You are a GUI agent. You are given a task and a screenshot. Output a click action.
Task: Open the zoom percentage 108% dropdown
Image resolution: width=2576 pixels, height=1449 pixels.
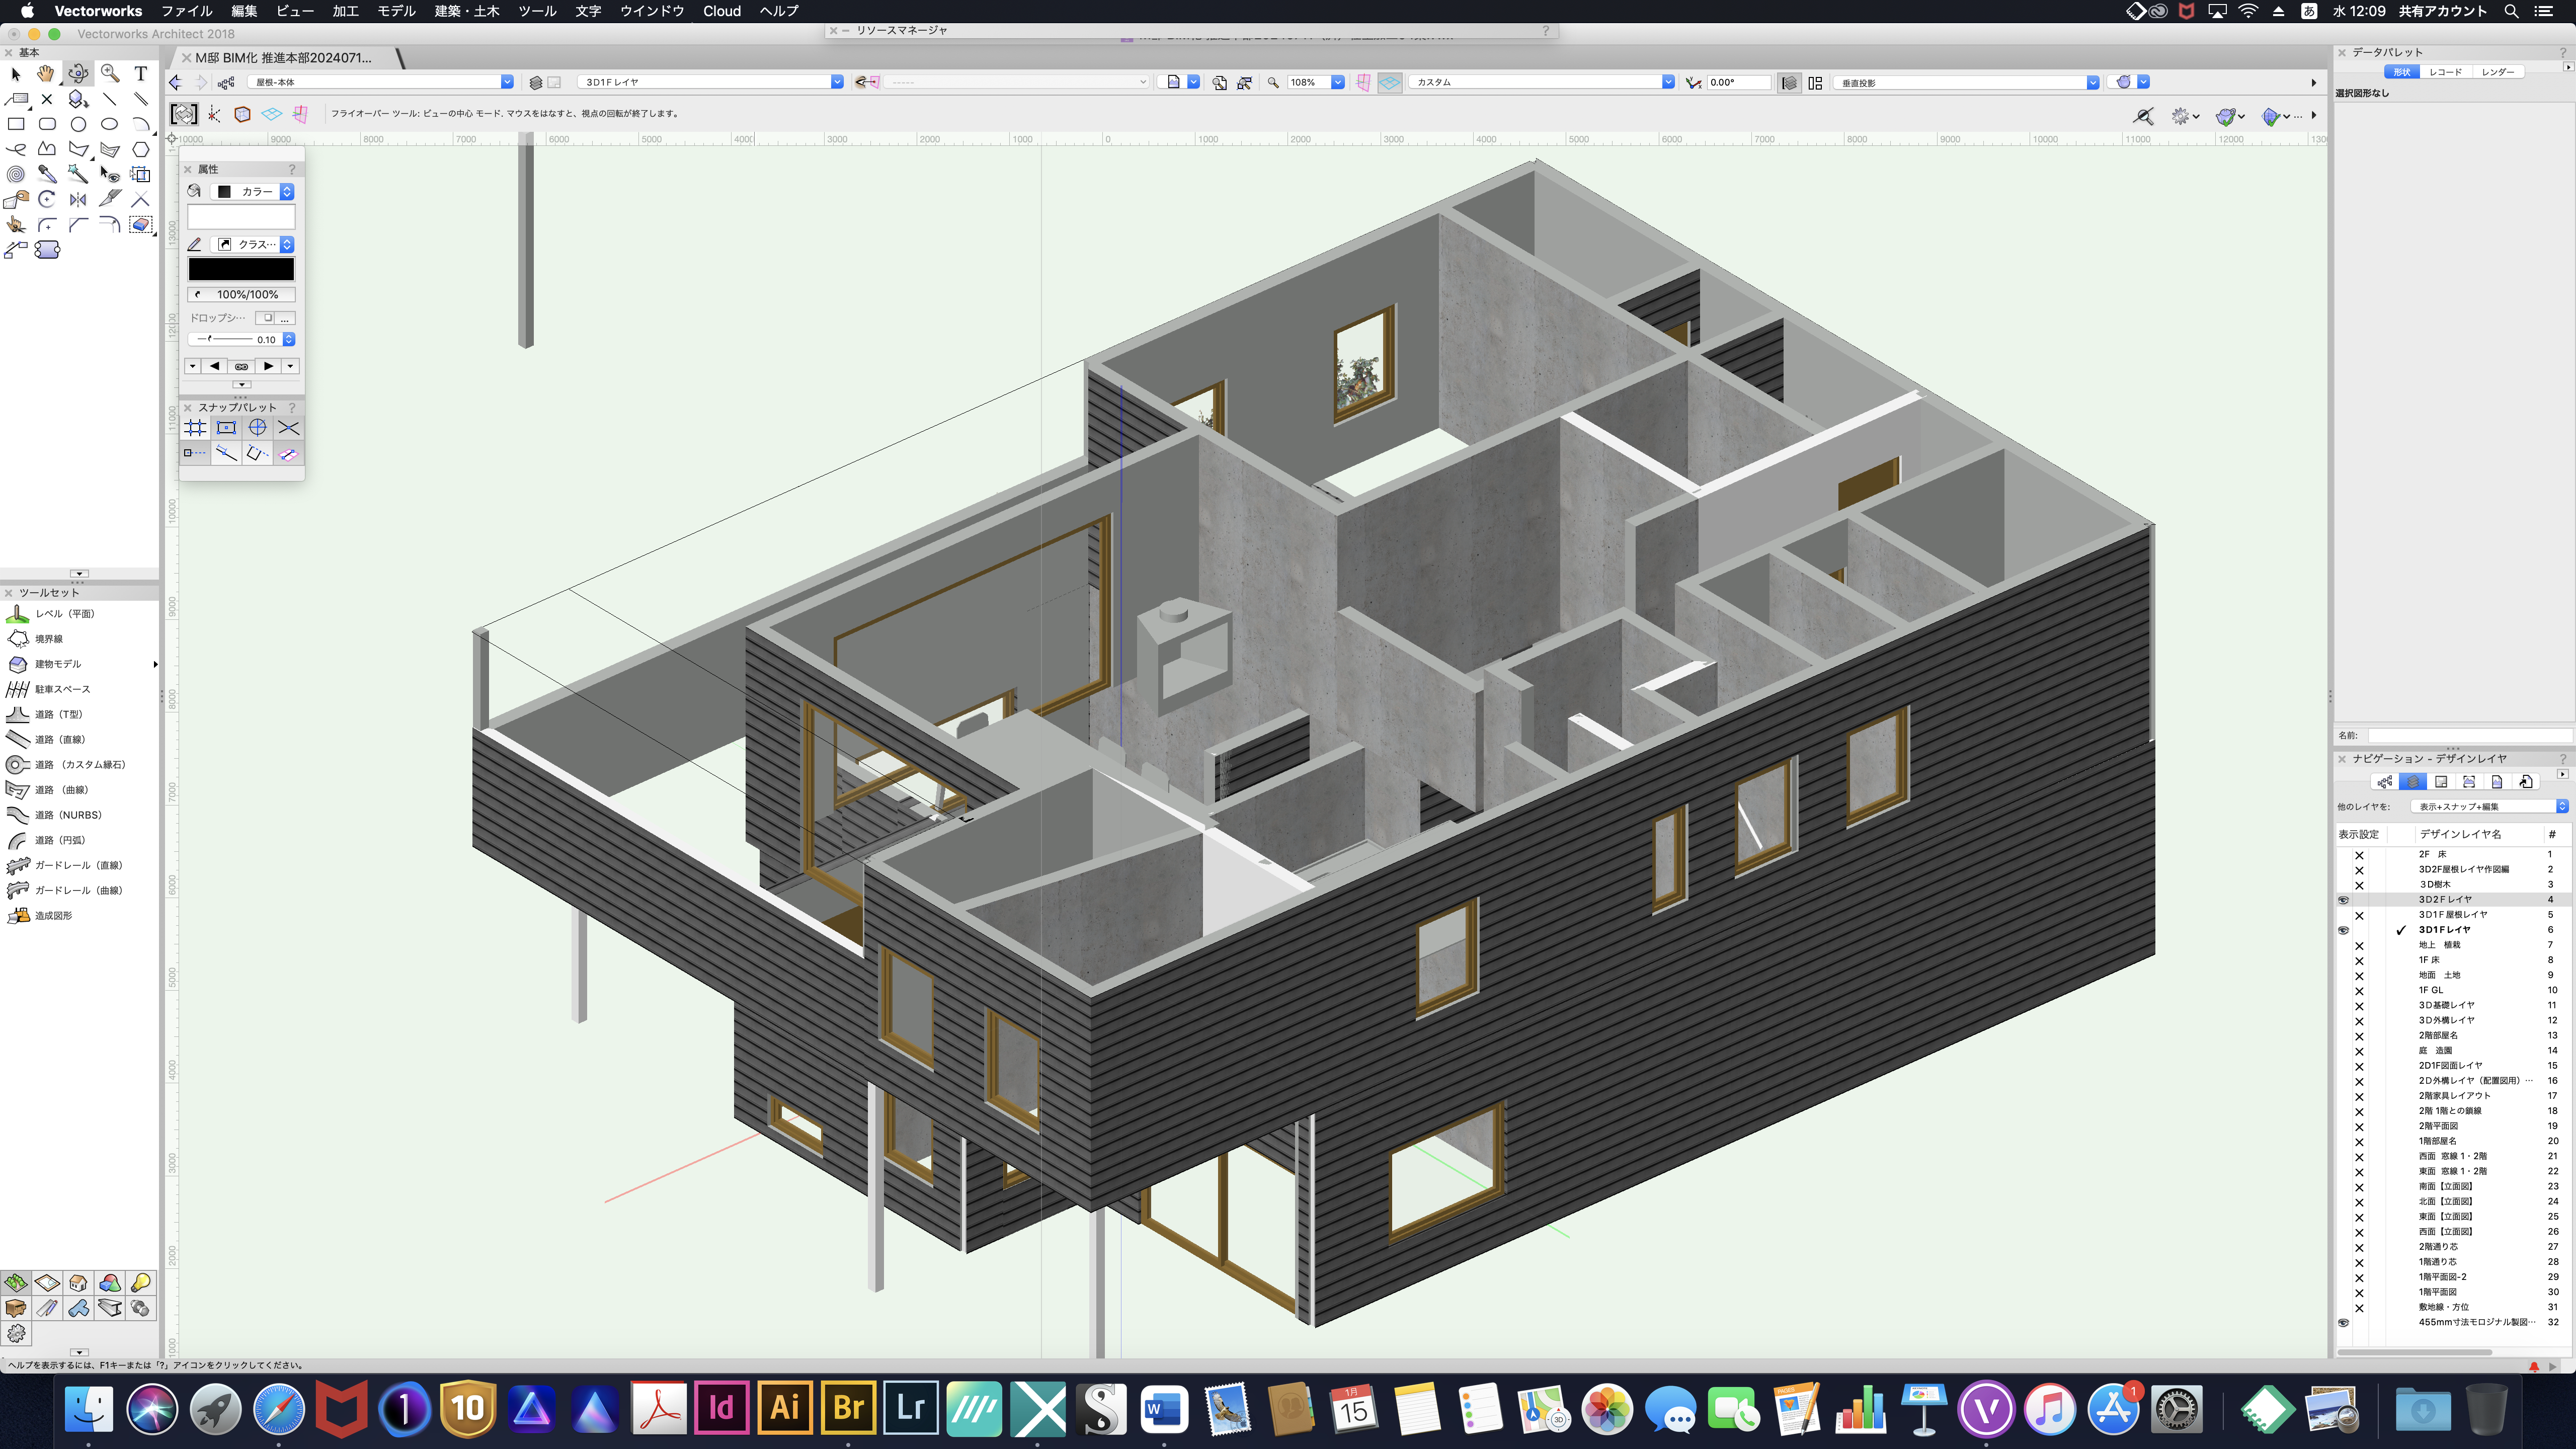click(1337, 82)
